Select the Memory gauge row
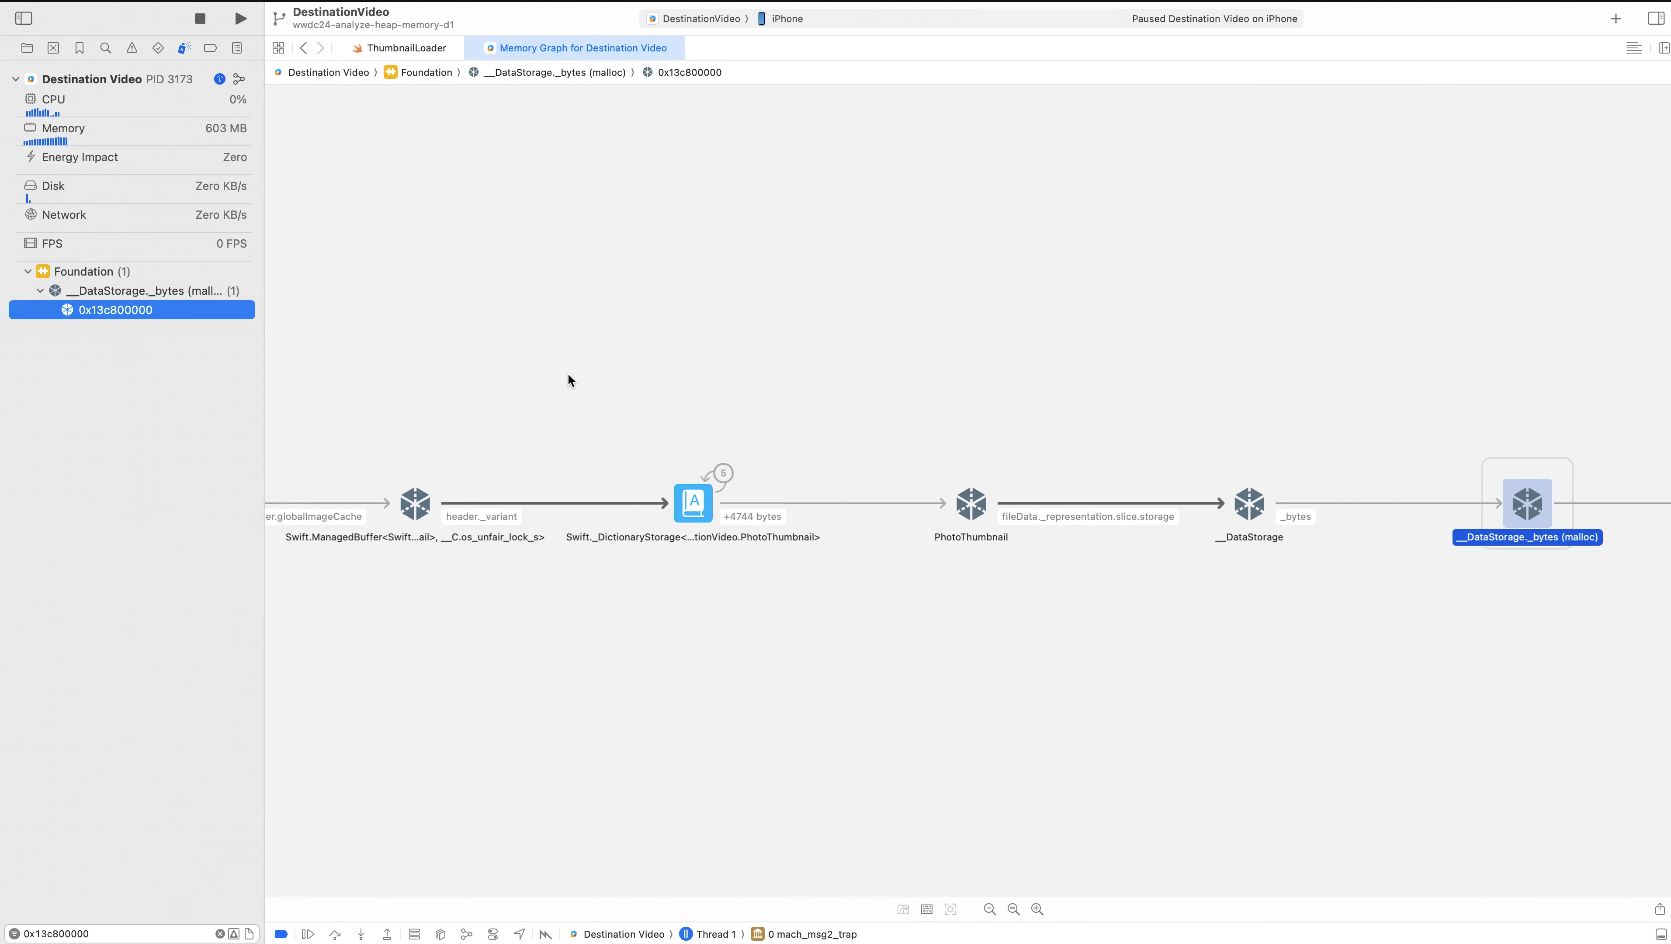 (x=135, y=132)
